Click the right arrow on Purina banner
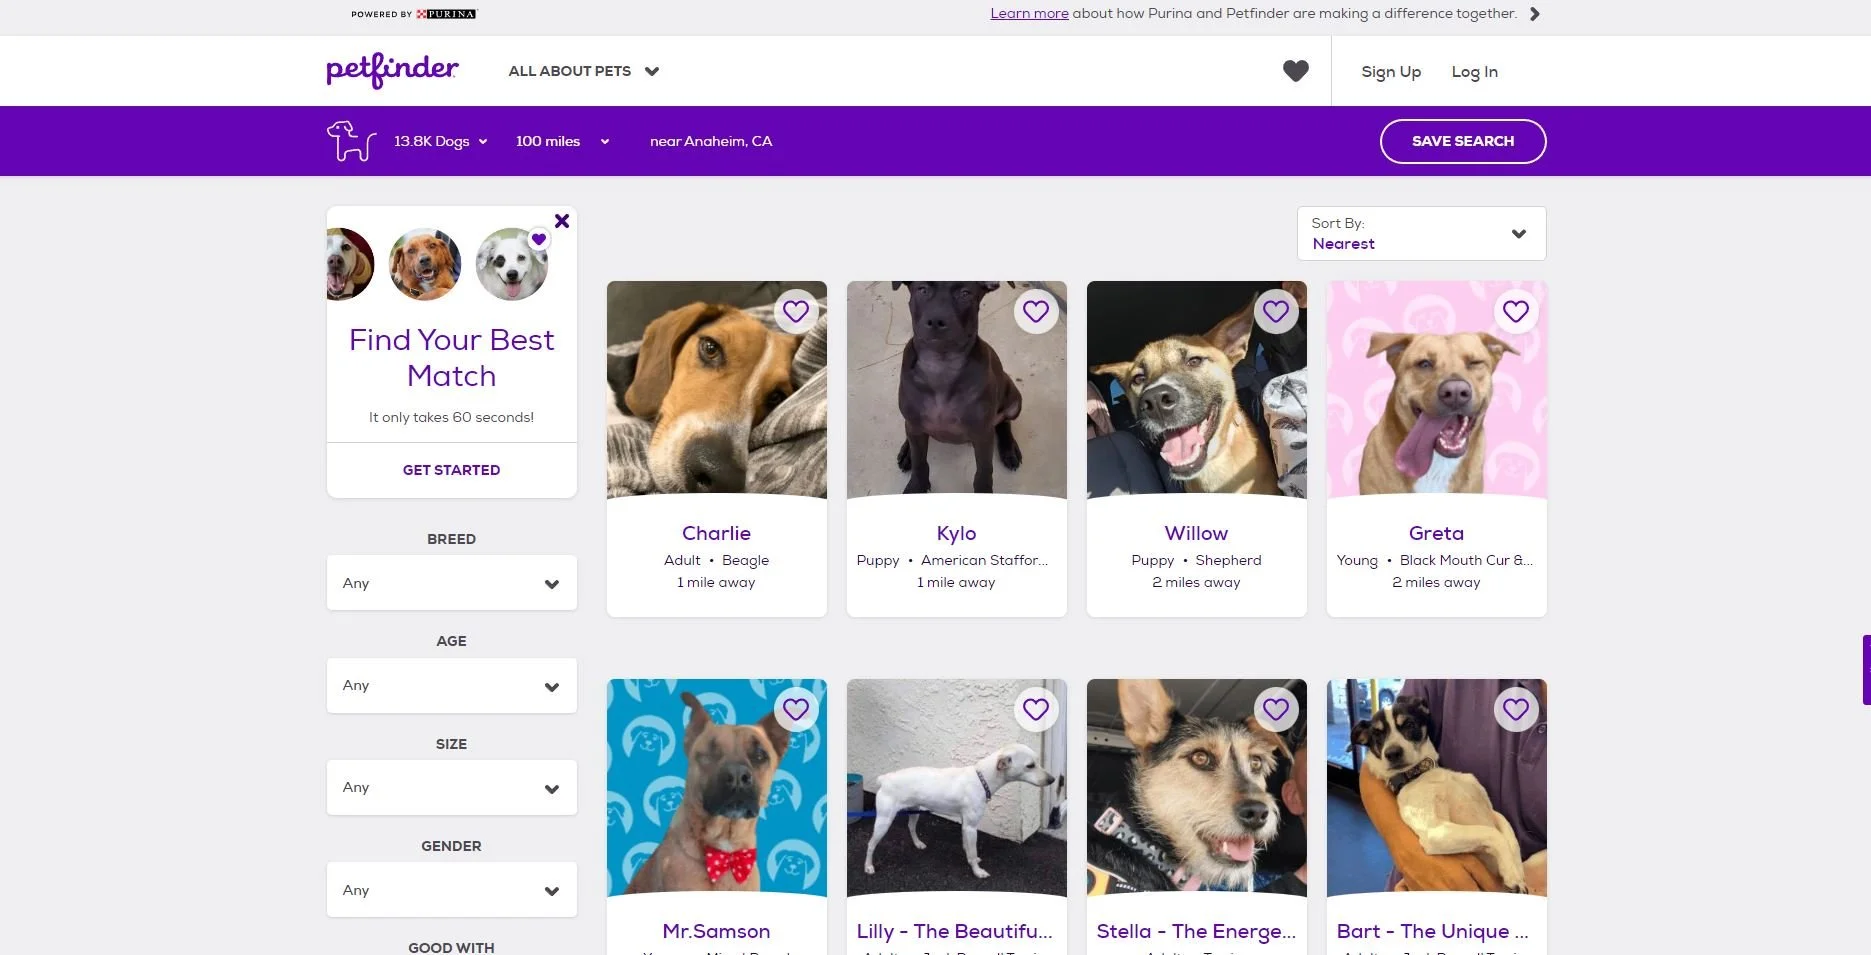Image resolution: width=1871 pixels, height=955 pixels. coord(1535,14)
